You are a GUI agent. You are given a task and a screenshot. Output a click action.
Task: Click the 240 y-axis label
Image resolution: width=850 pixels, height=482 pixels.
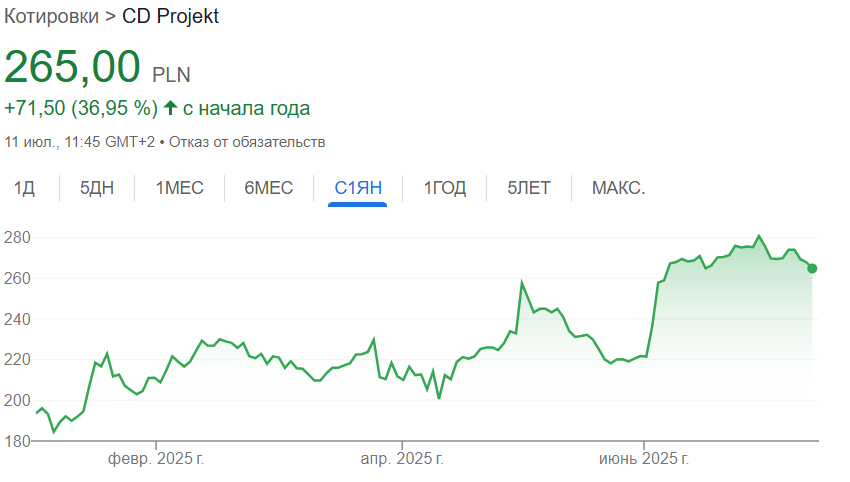point(17,319)
